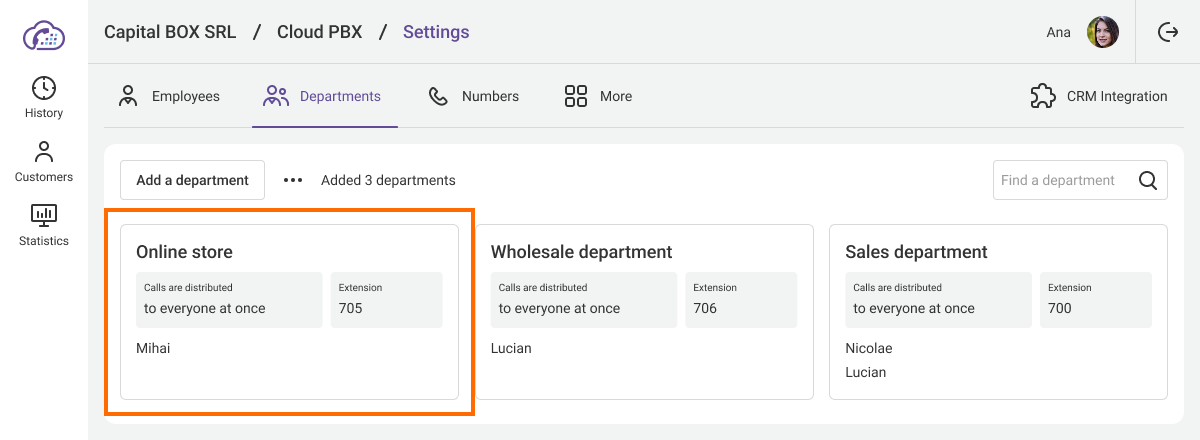
Task: Click Cloud PBX breadcrumb link
Action: click(x=320, y=32)
